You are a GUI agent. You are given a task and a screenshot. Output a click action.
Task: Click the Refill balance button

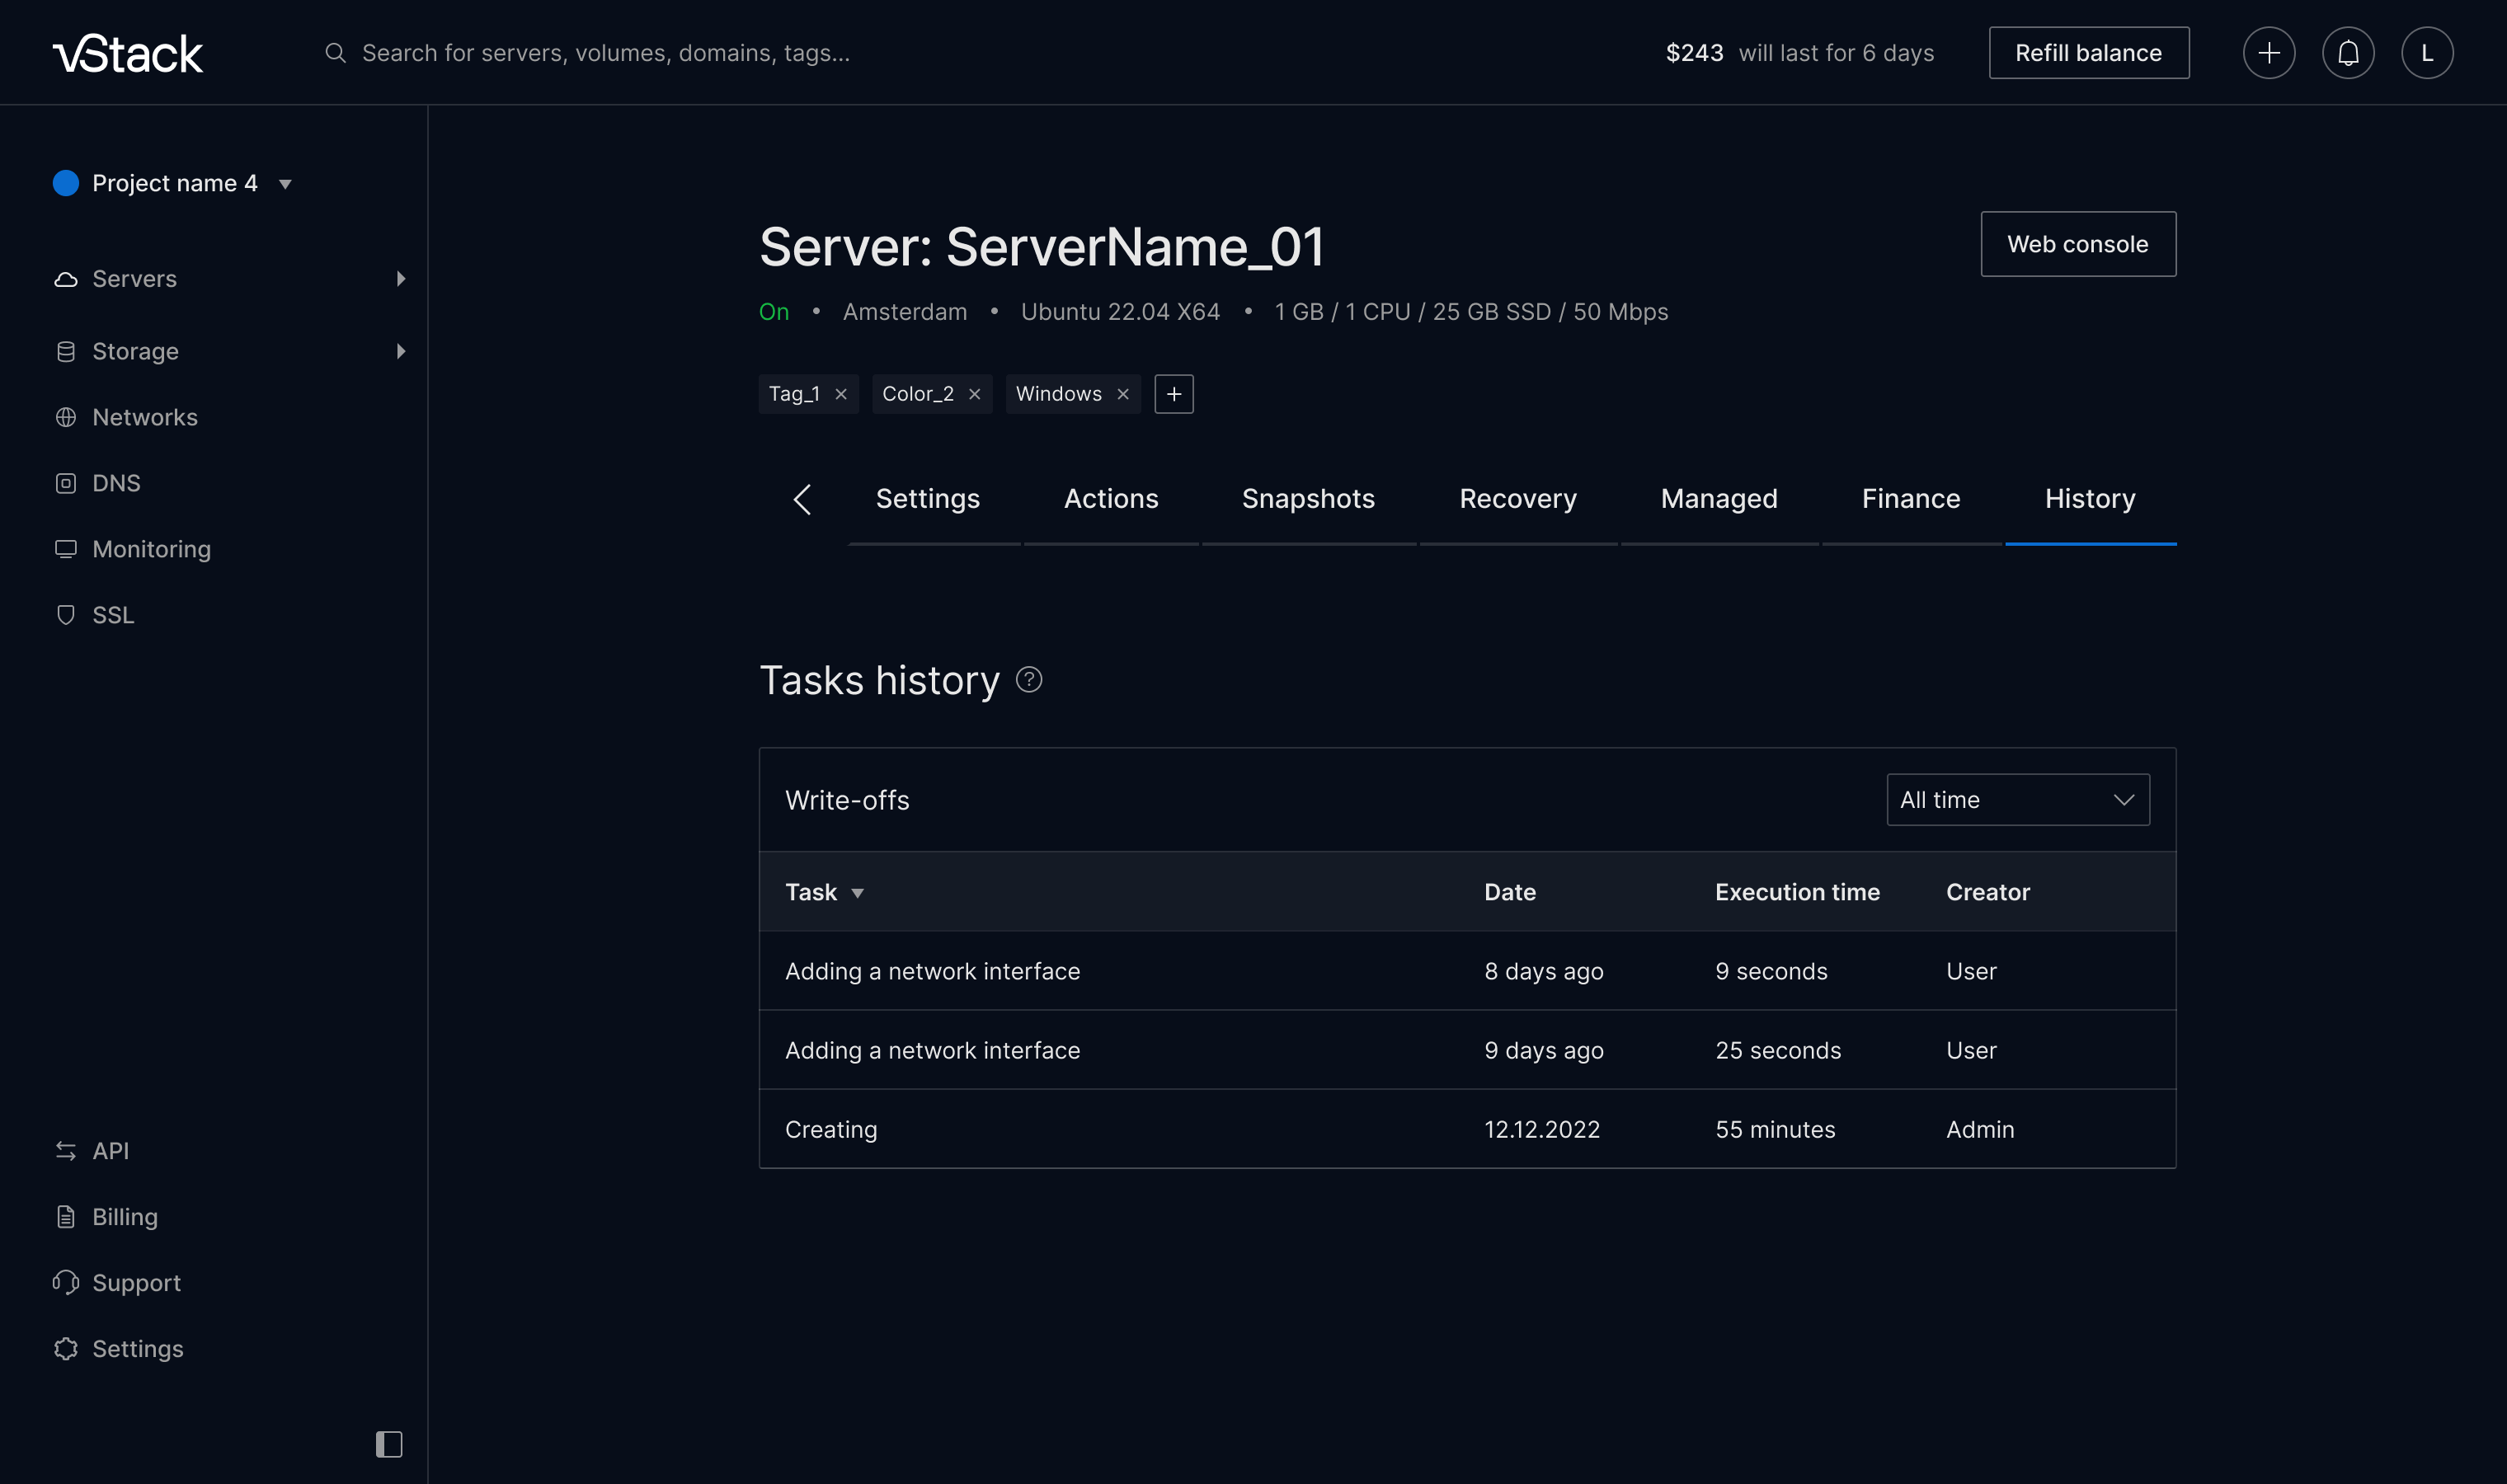[x=2088, y=53]
